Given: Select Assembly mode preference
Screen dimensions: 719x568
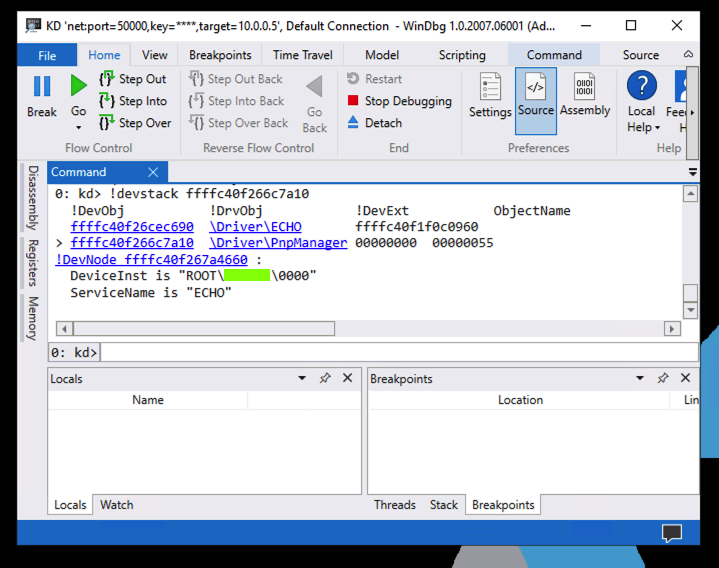Looking at the screenshot, I should click(585, 95).
